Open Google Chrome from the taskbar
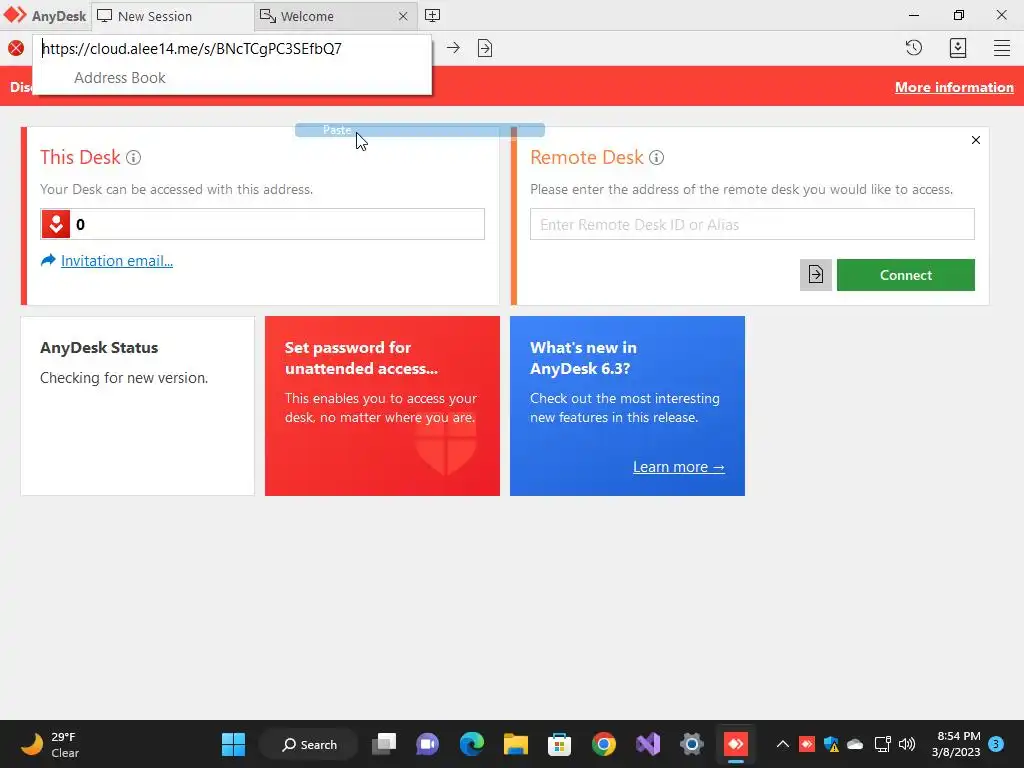Image resolution: width=1024 pixels, height=768 pixels. coord(603,744)
